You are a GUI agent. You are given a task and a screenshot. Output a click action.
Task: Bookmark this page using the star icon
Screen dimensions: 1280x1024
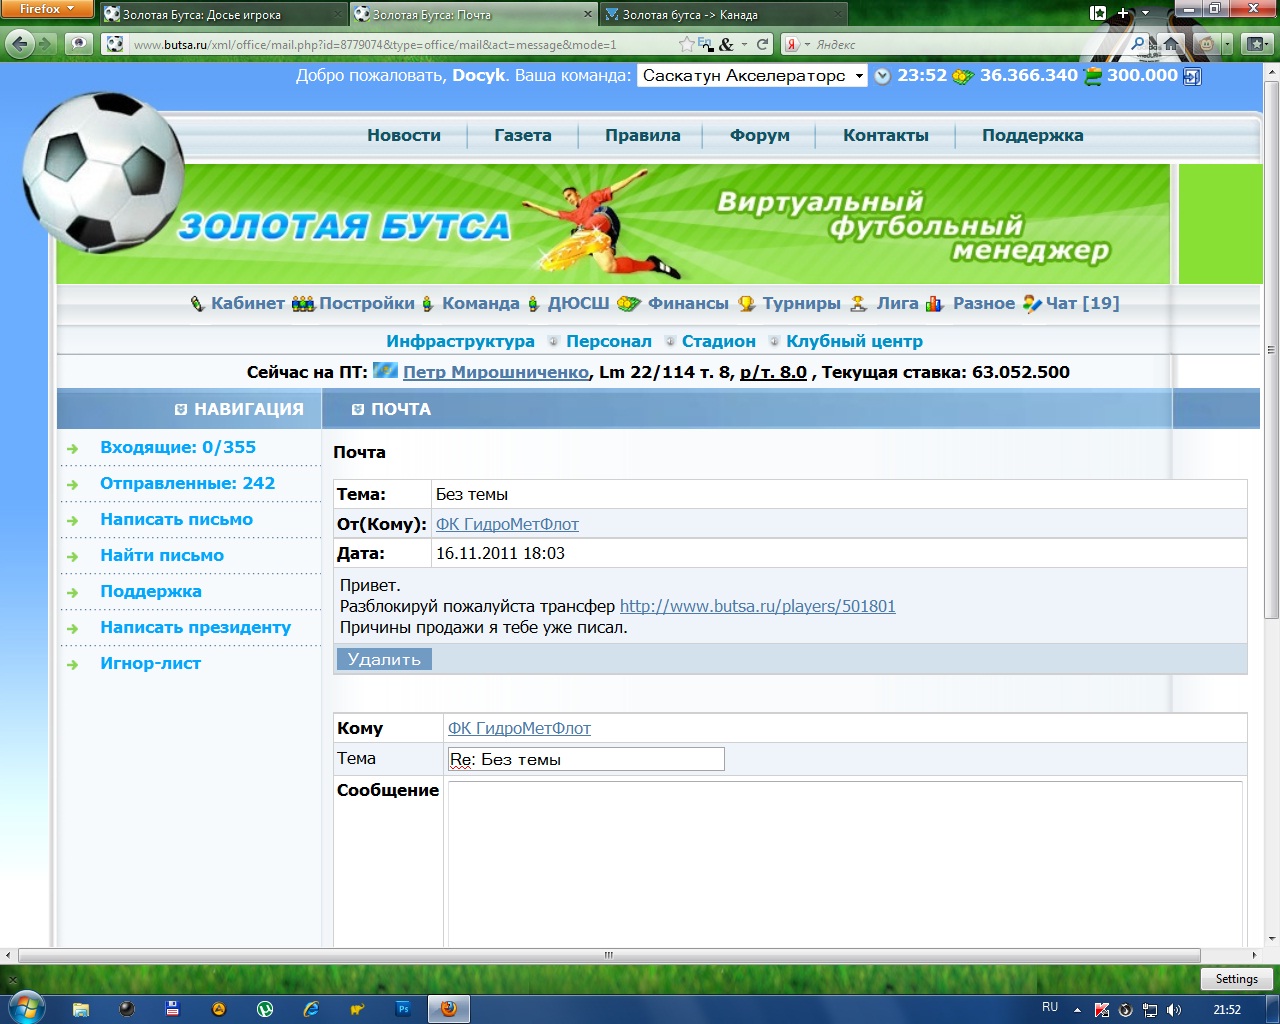click(686, 44)
